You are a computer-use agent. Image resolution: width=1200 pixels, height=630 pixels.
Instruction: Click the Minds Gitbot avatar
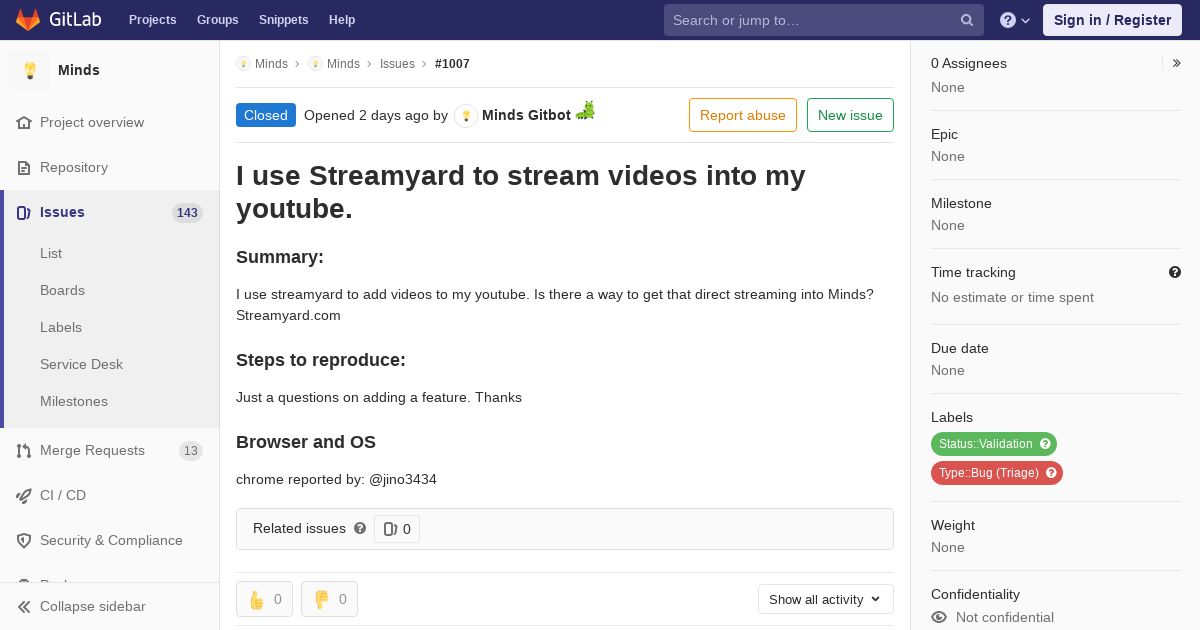[x=466, y=115]
